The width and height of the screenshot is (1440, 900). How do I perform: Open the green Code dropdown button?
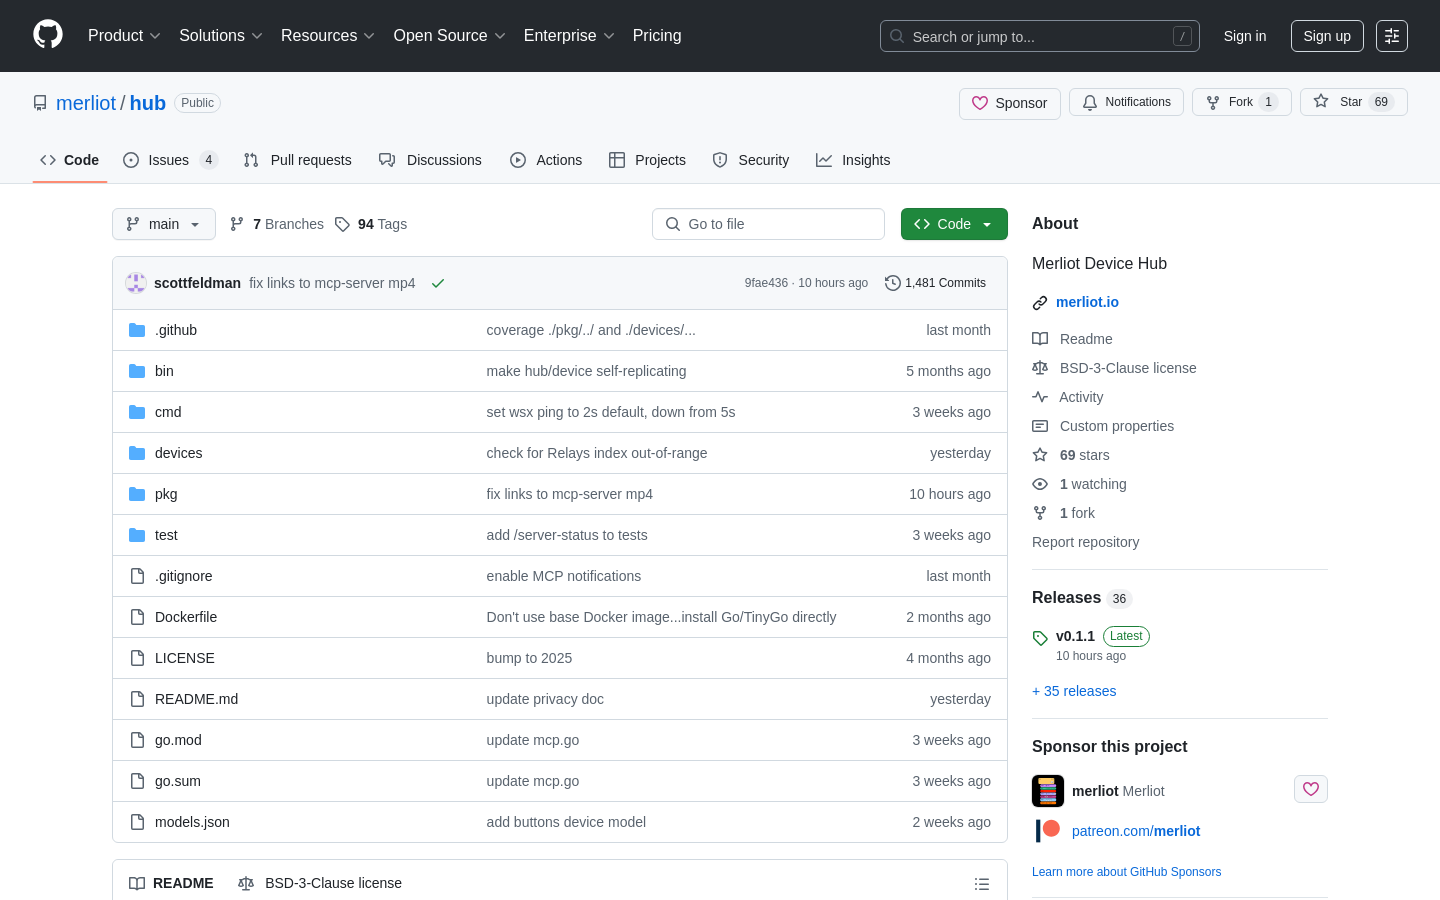[x=954, y=224]
